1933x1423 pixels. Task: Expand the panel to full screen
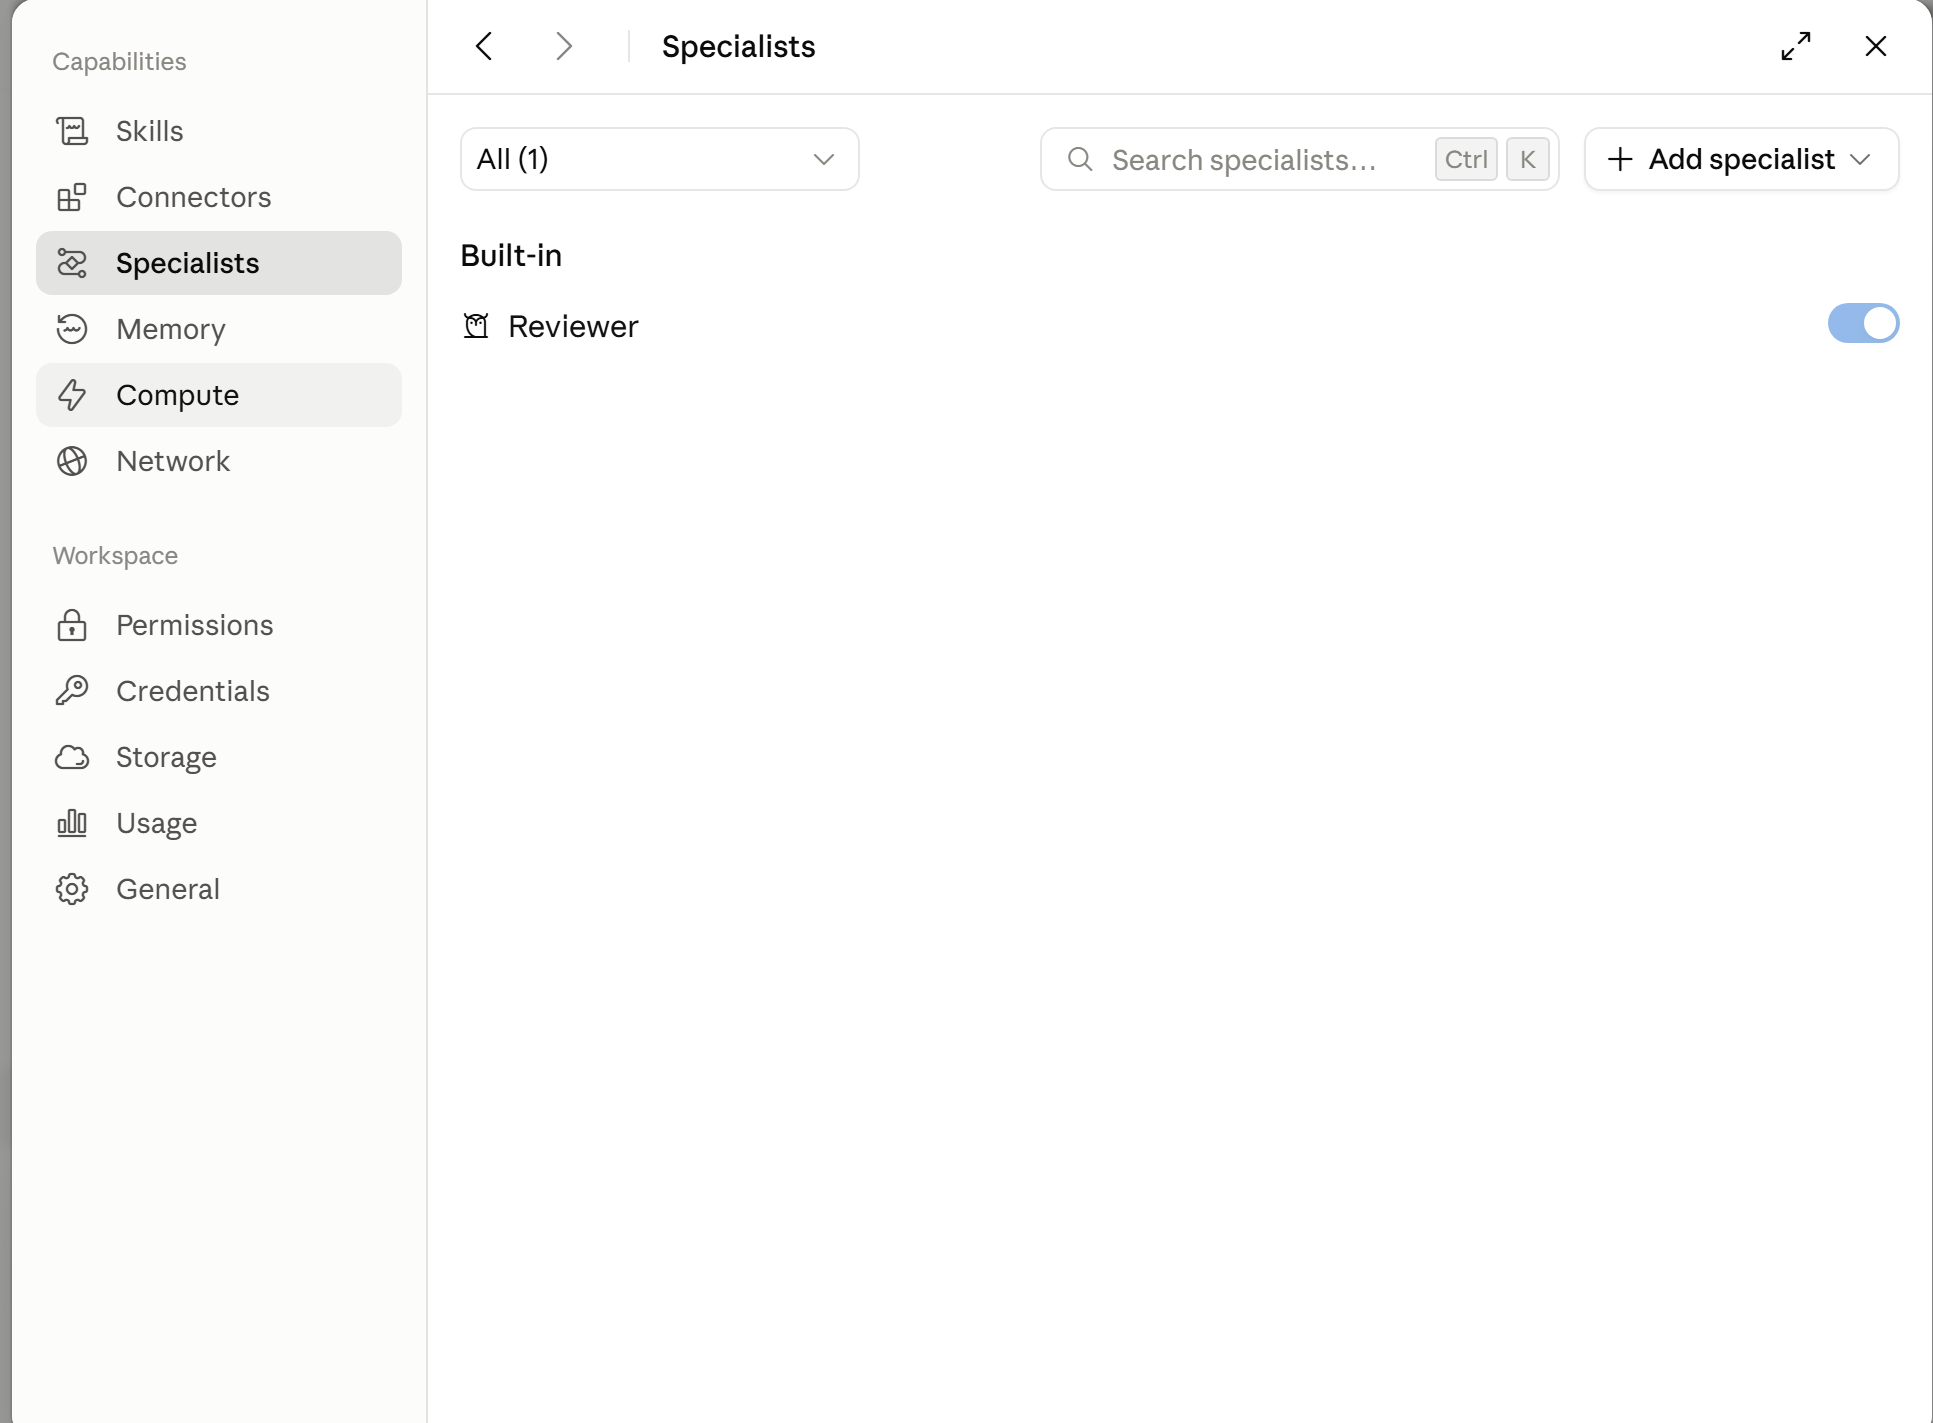(1796, 46)
